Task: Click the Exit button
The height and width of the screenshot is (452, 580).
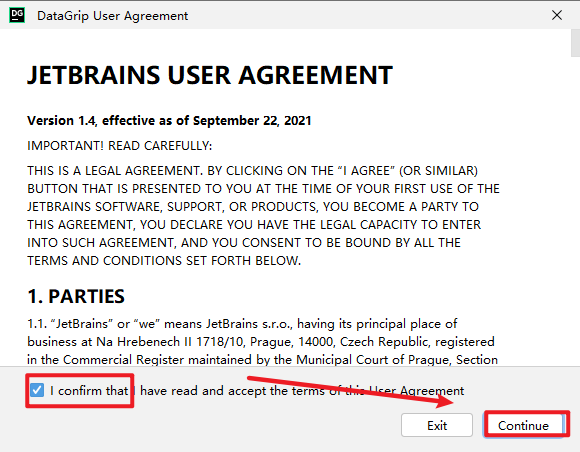Action: click(437, 425)
